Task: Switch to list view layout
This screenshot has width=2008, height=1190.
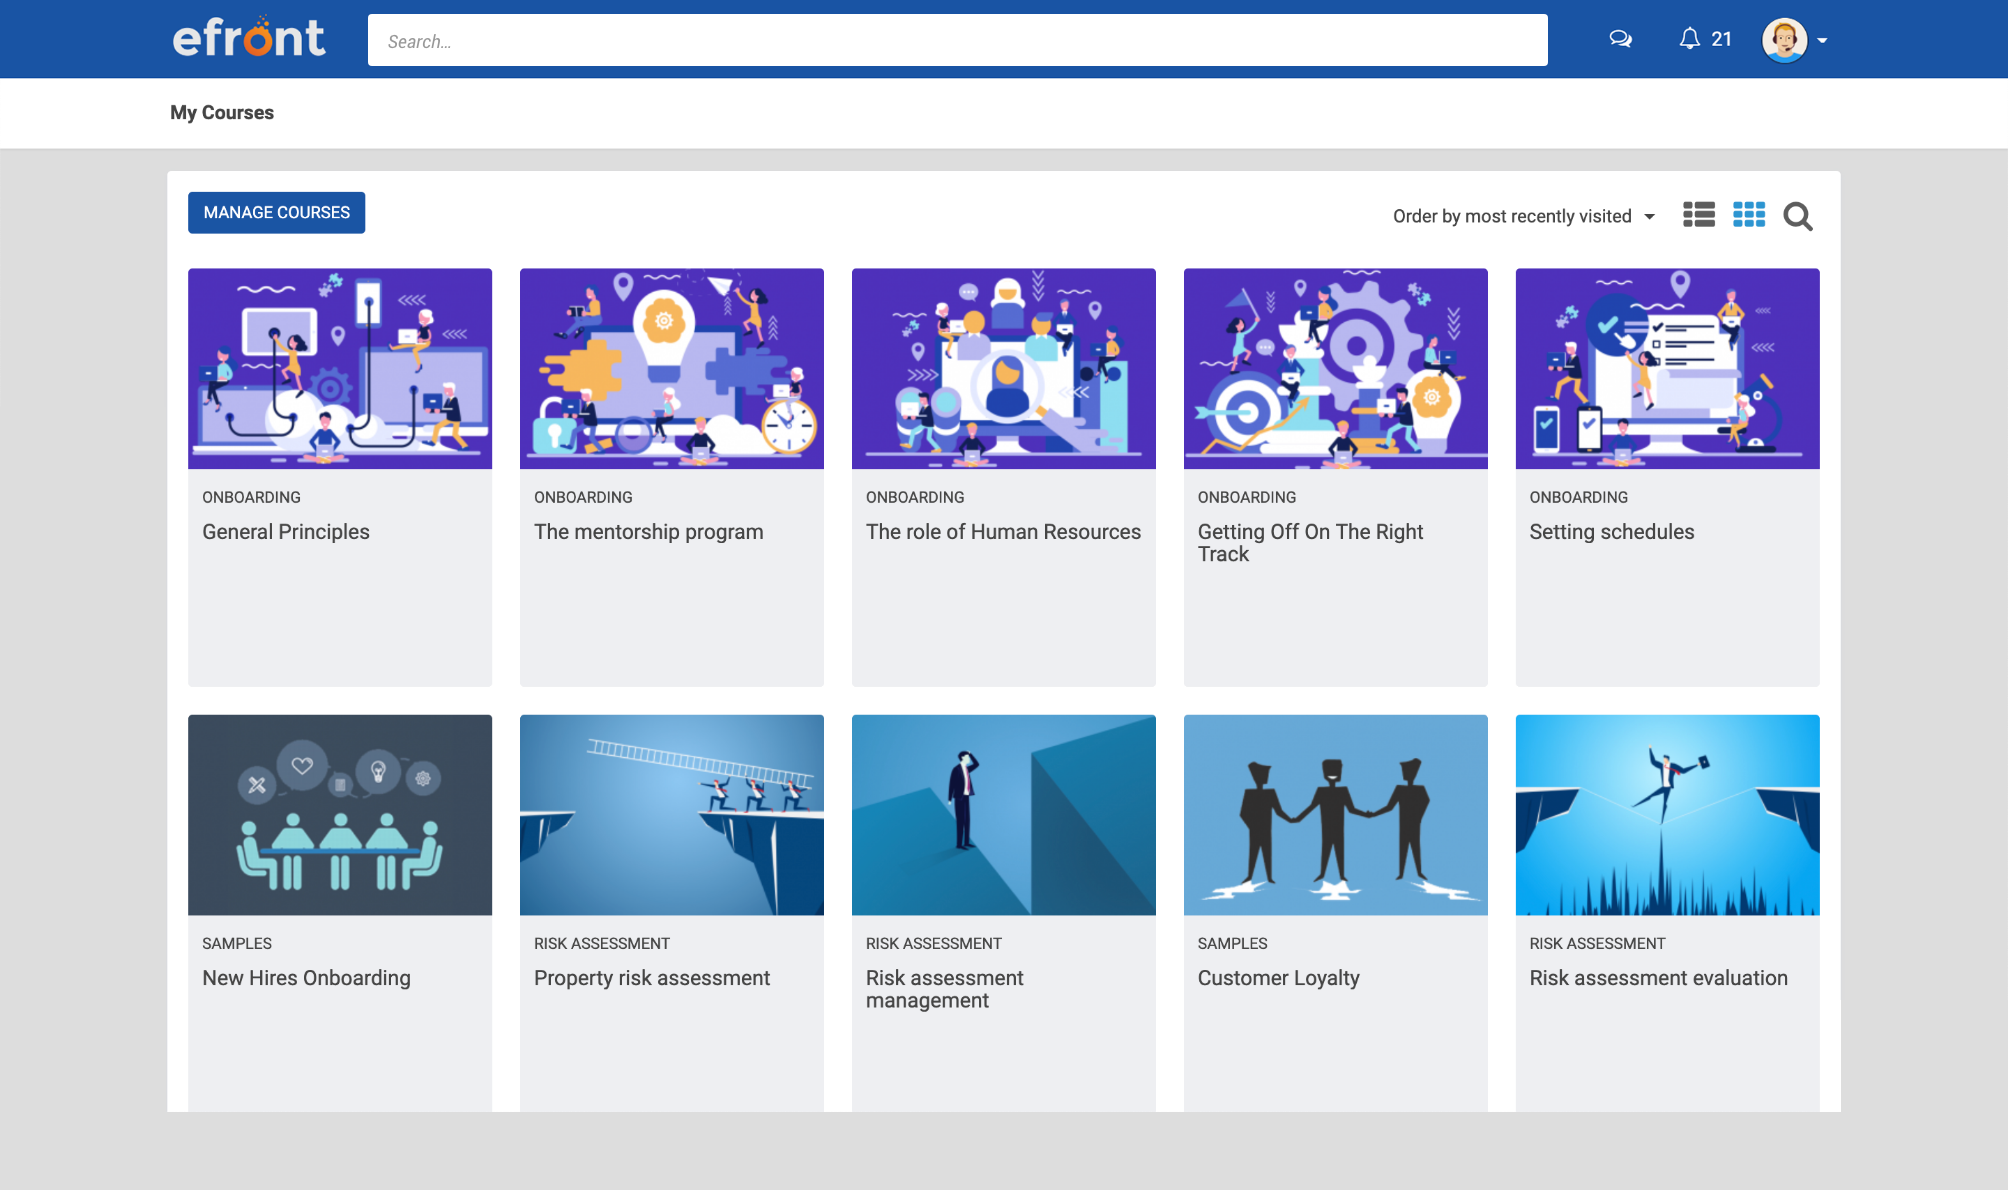Action: tap(1698, 215)
